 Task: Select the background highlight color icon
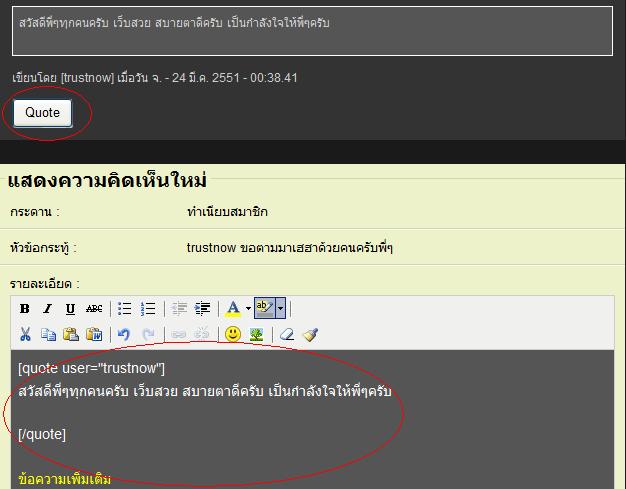click(x=265, y=308)
